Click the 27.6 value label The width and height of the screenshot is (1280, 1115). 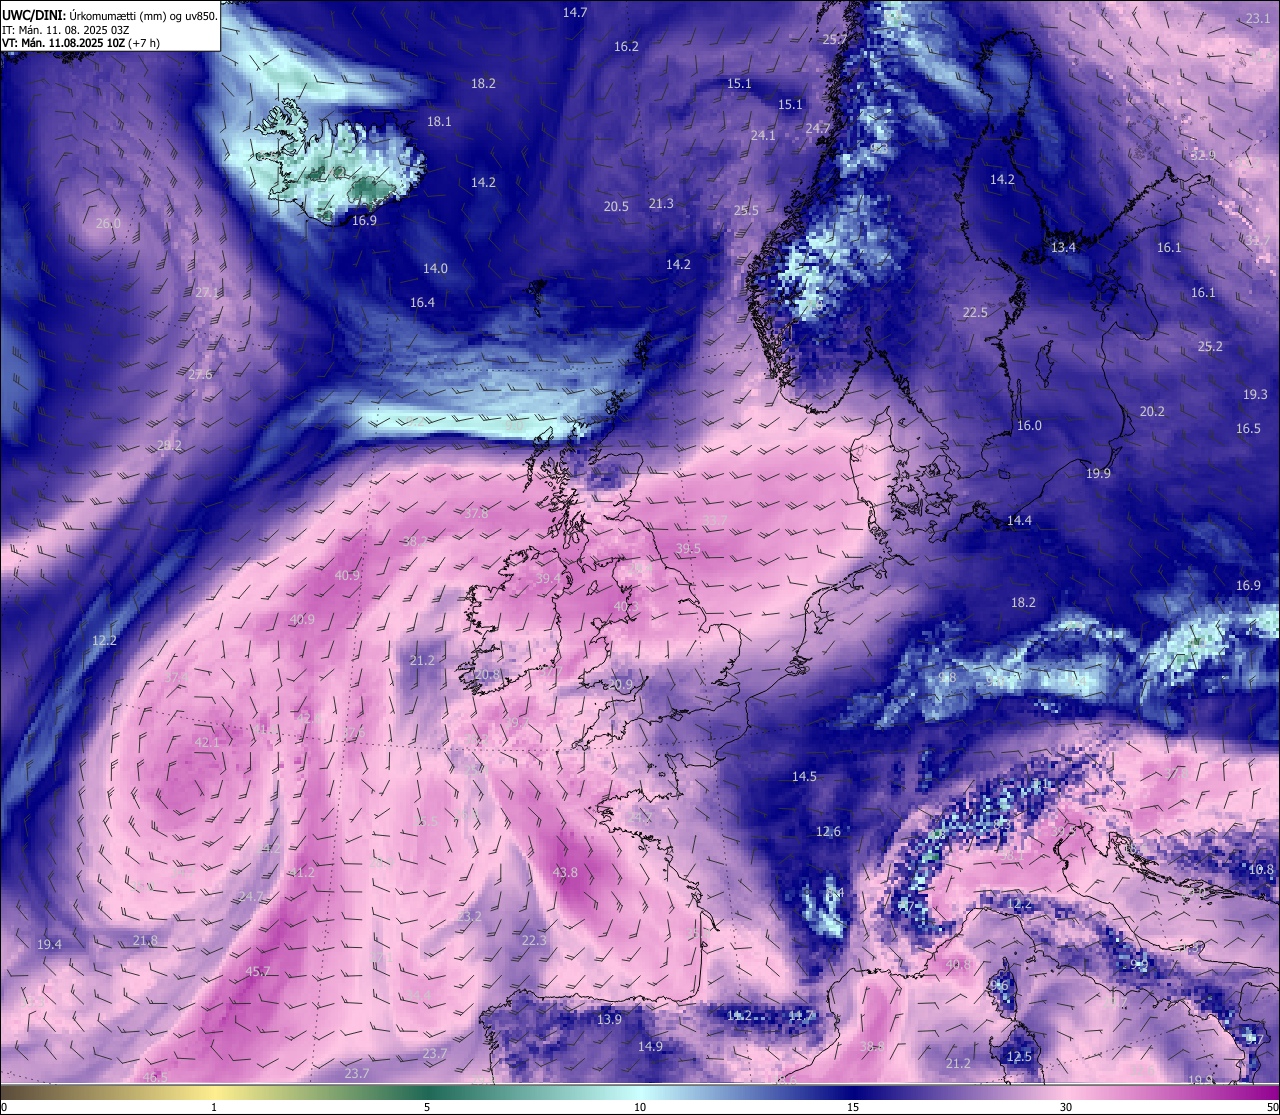[200, 374]
